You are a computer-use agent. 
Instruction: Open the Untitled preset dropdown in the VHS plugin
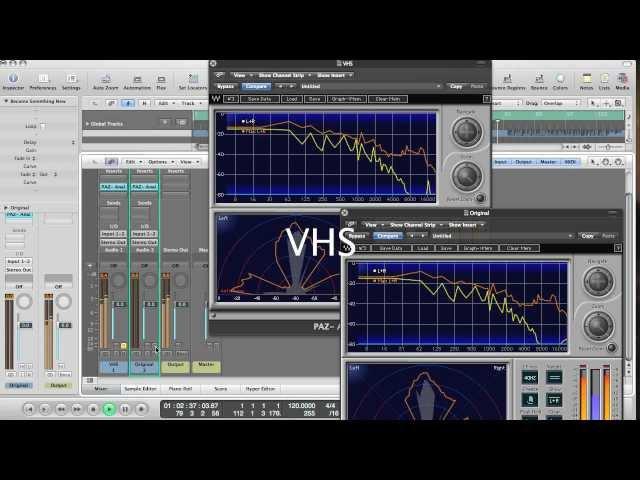click(370, 87)
